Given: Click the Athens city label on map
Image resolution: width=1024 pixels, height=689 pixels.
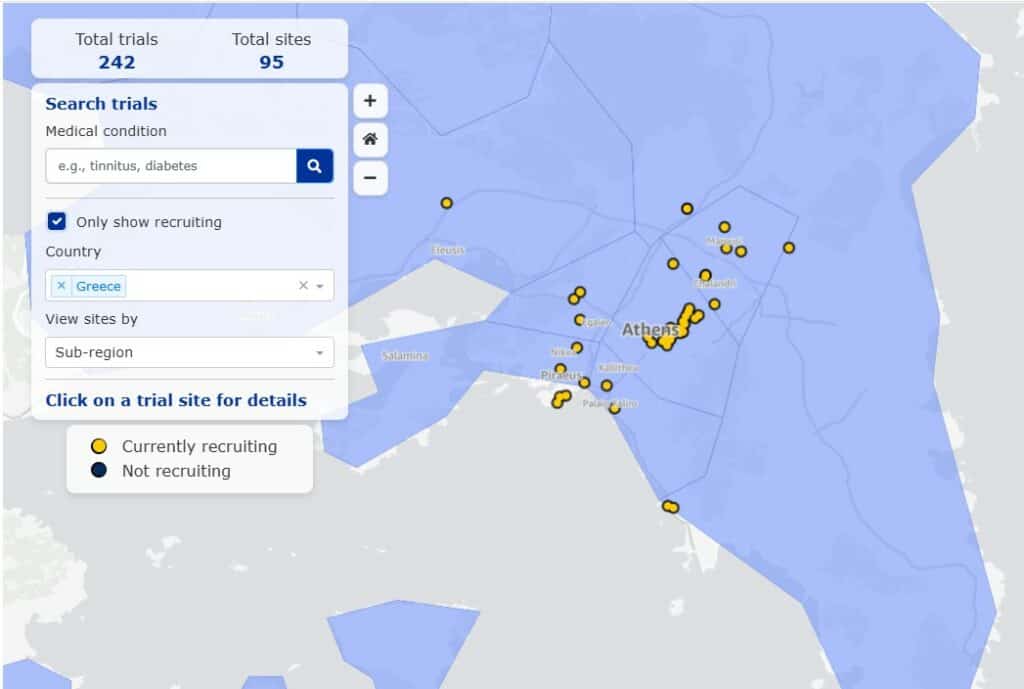Looking at the screenshot, I should (650, 329).
